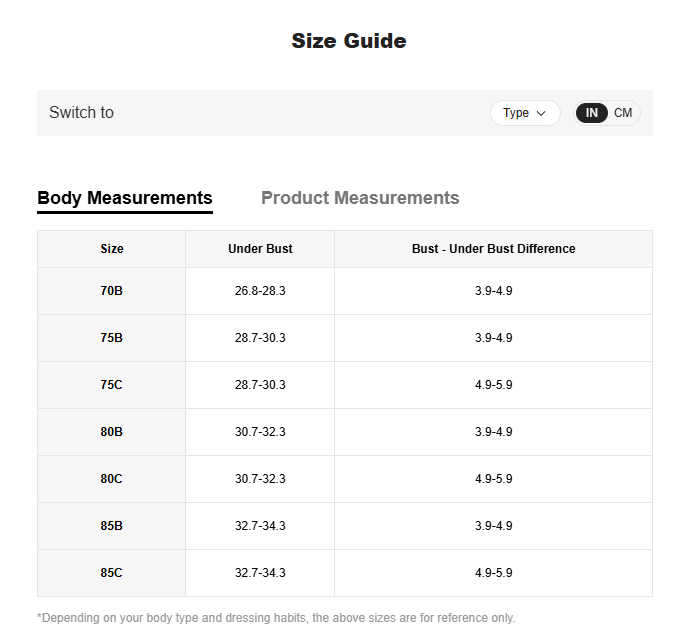Select the 80C size row
Screen dimensions: 681x637
pos(345,479)
